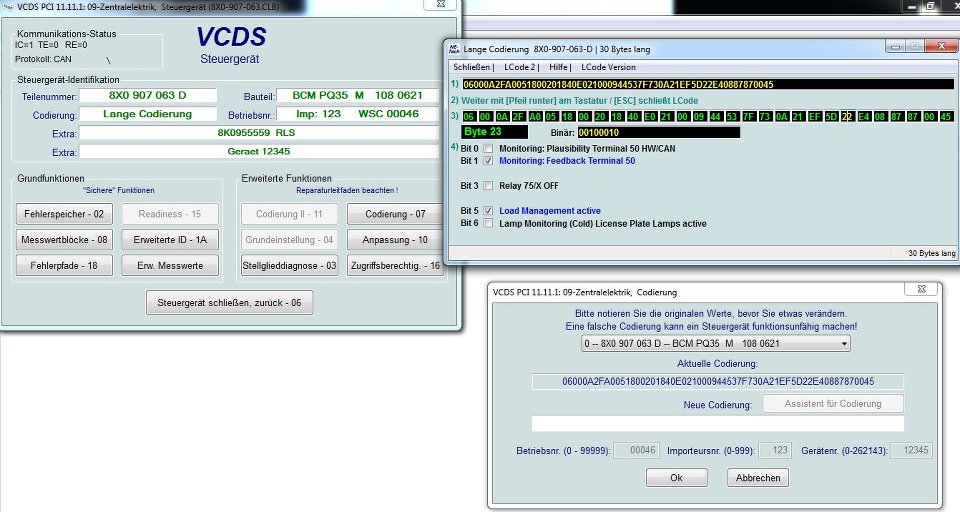The width and height of the screenshot is (960, 512).
Task: Open Zugriffsberechtig. - 16 function
Action: (395, 265)
